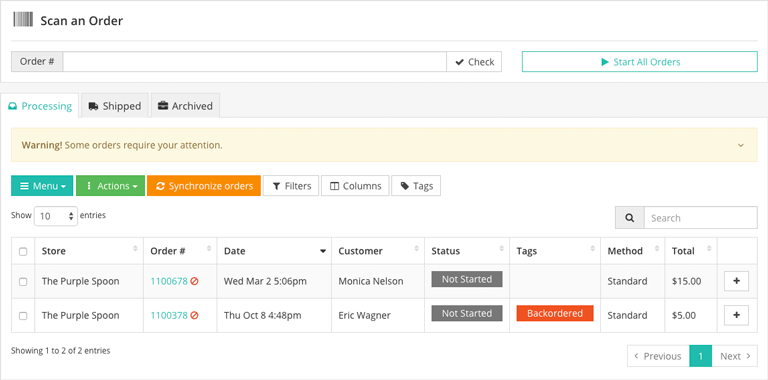
Task: Click the Backordered tag on Eric Wagner's order
Action: click(555, 313)
